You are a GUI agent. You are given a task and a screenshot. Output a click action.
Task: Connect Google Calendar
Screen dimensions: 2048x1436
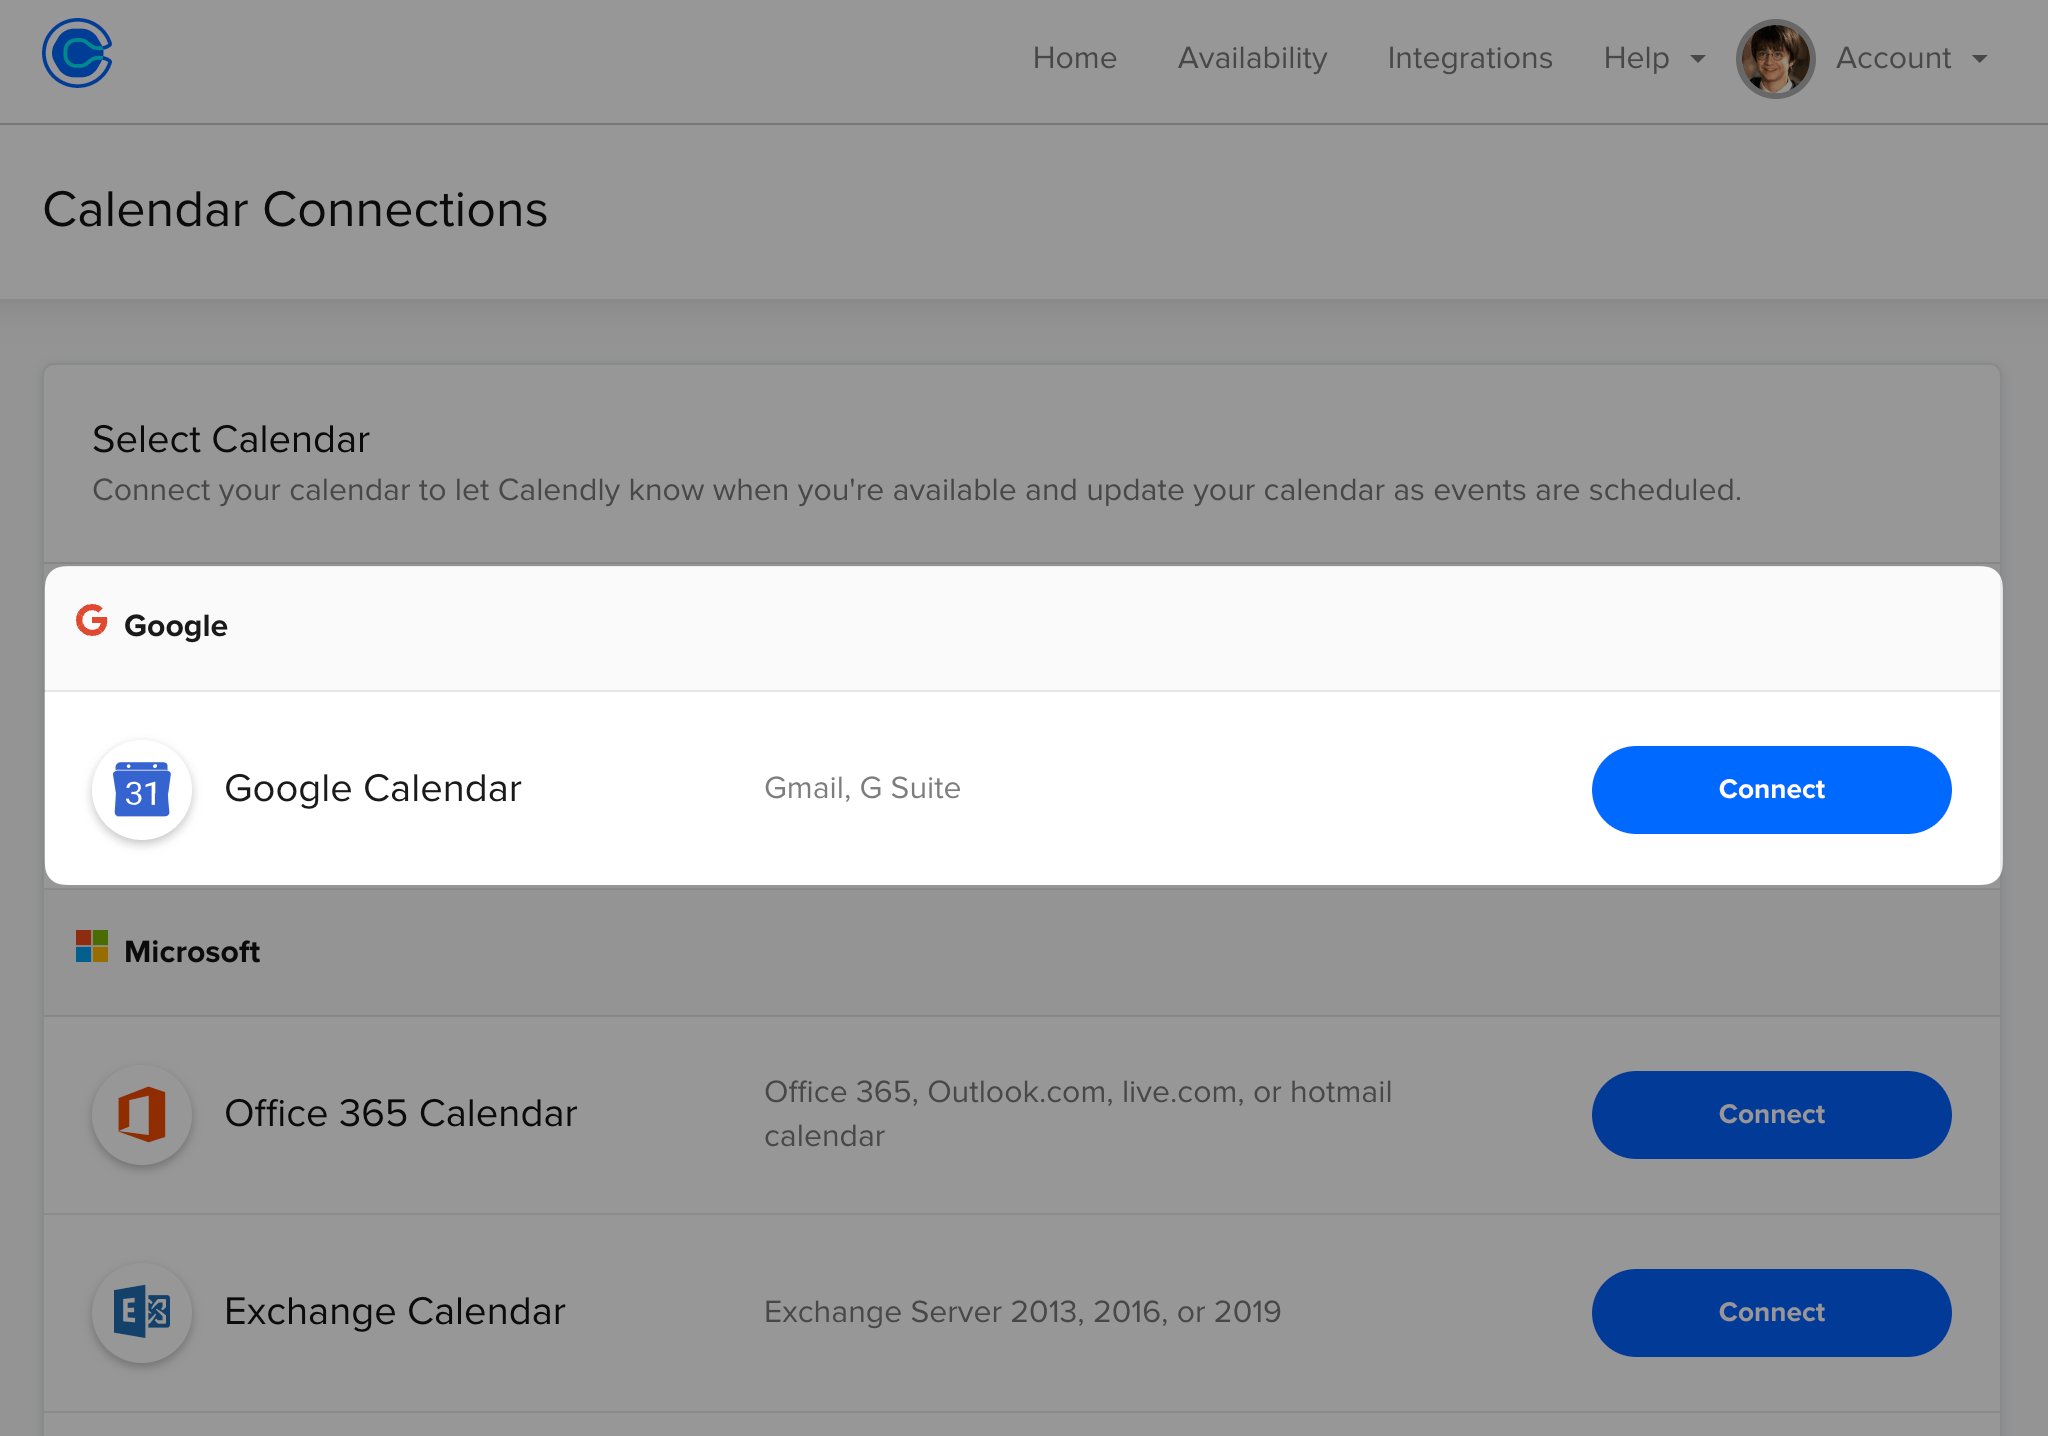click(x=1771, y=790)
